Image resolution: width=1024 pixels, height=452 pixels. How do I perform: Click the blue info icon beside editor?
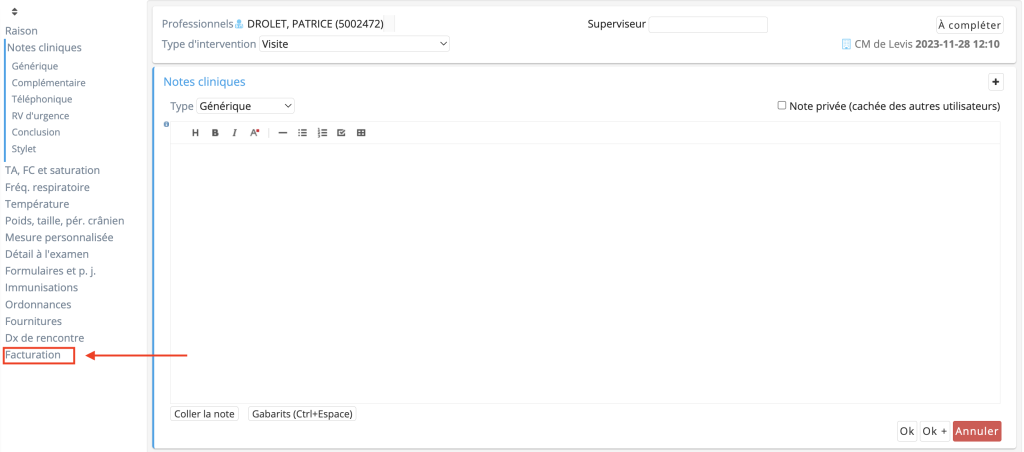pyautogui.click(x=166, y=124)
